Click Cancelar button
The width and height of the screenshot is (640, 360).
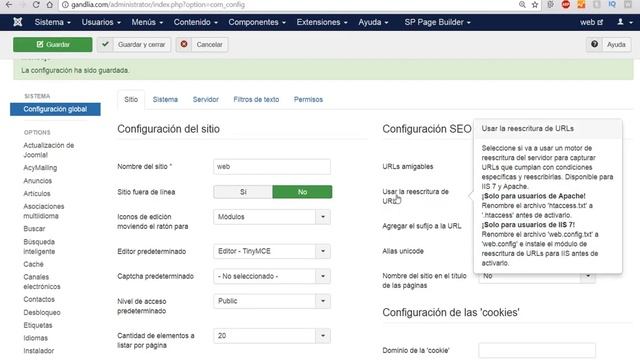pos(202,44)
